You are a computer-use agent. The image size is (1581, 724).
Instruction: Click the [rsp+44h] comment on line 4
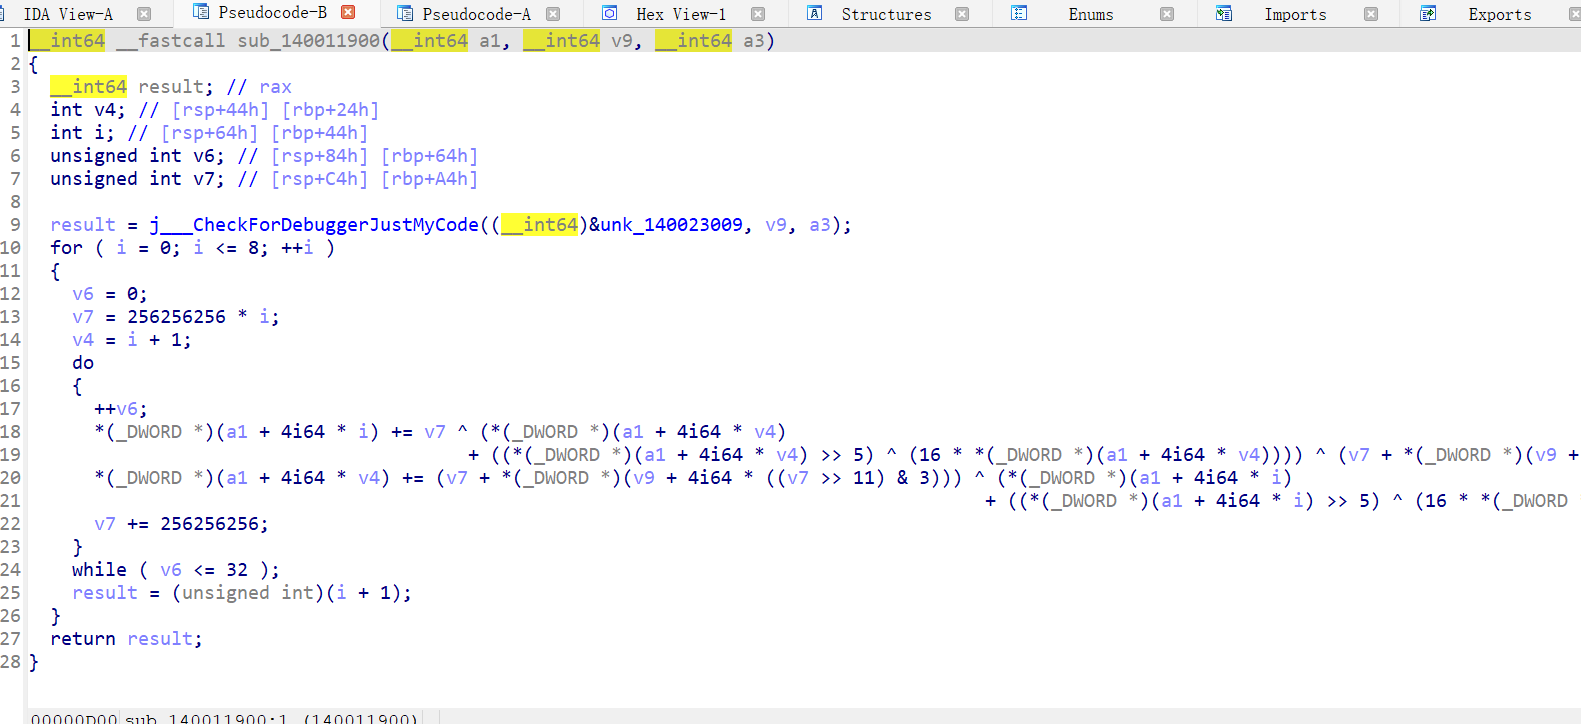[x=220, y=109]
